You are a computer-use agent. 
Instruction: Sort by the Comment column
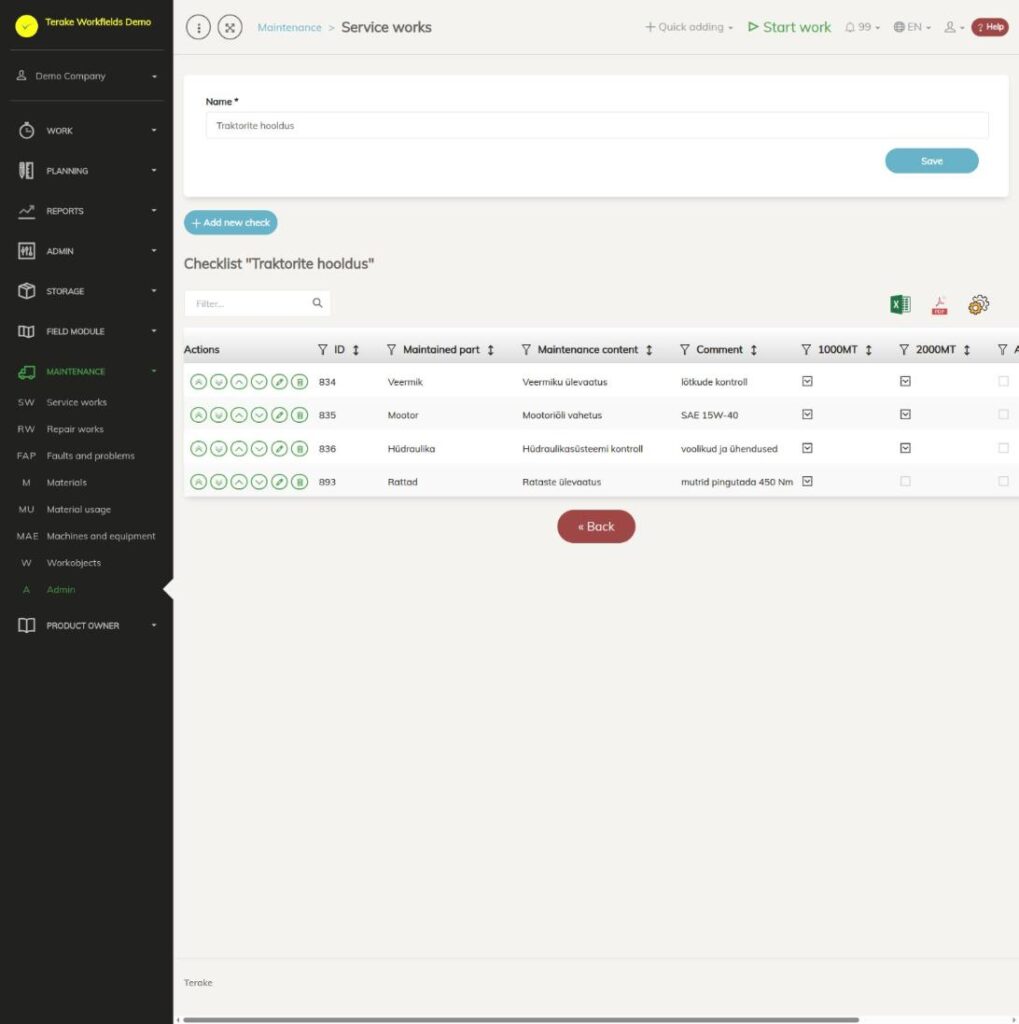tap(754, 350)
